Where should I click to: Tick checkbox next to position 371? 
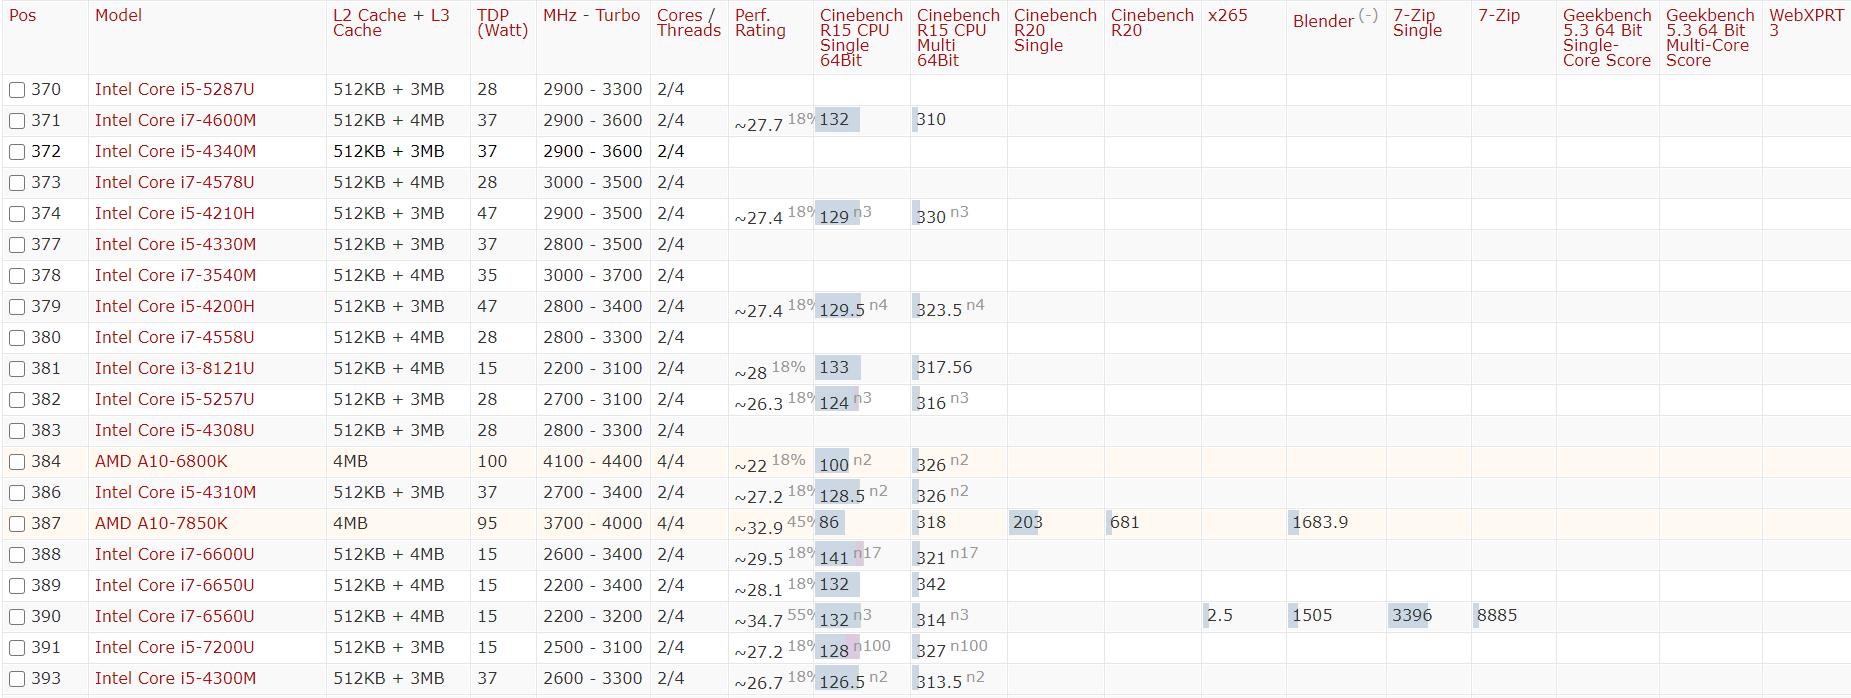17,121
